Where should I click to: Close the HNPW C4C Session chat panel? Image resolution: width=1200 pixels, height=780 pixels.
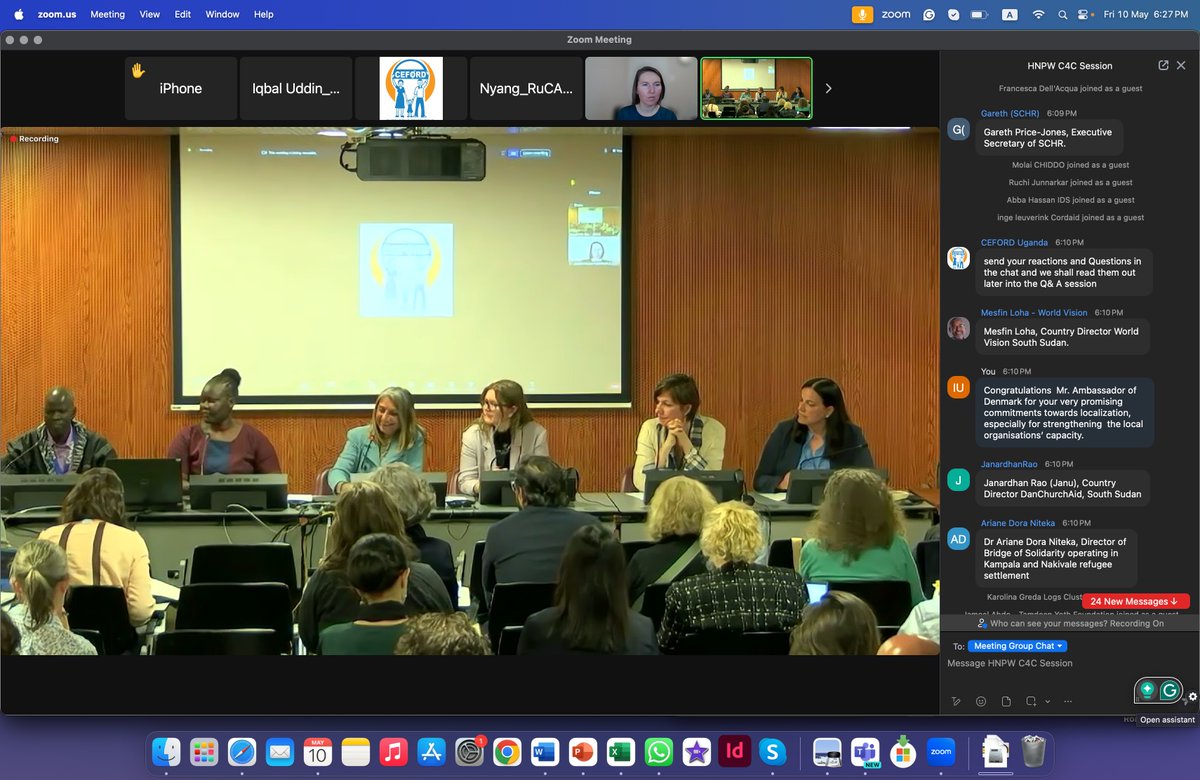pos(1181,65)
